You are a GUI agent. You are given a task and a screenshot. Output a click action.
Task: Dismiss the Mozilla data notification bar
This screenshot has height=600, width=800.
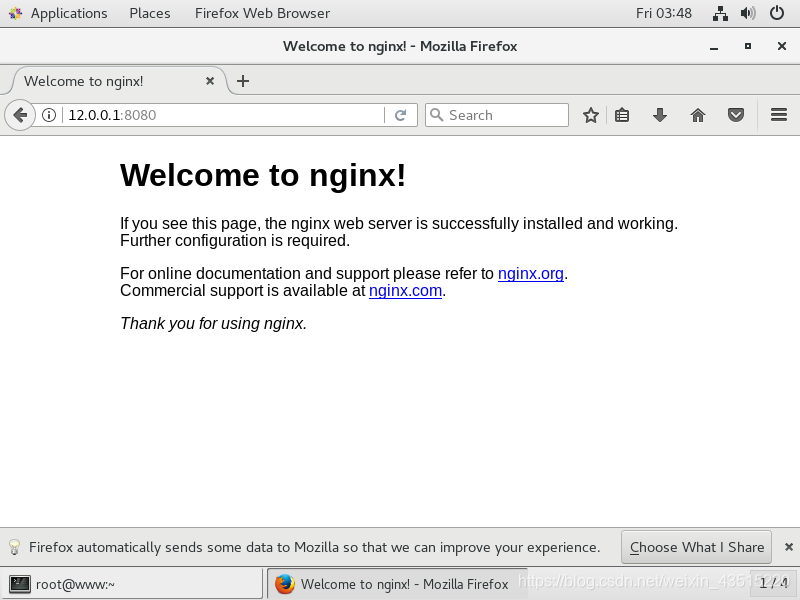coord(789,547)
